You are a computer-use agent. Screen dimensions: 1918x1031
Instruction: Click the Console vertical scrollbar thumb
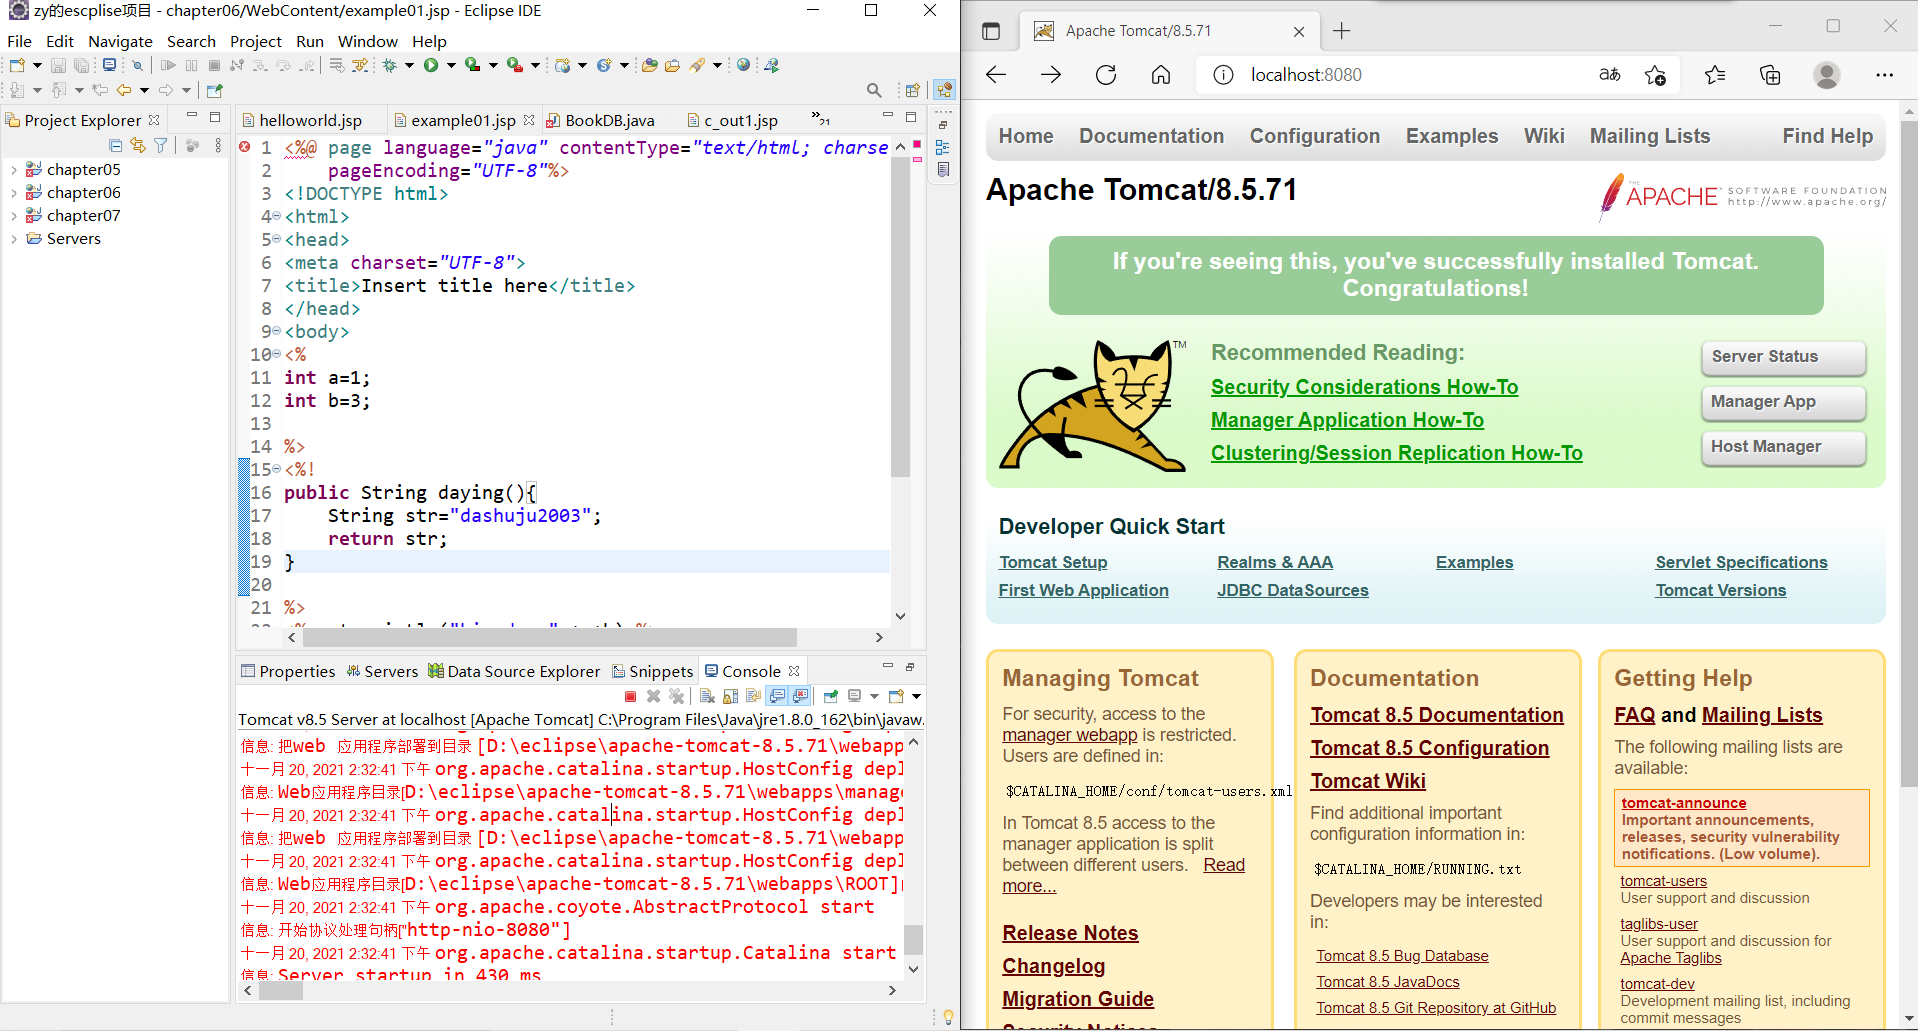click(913, 940)
